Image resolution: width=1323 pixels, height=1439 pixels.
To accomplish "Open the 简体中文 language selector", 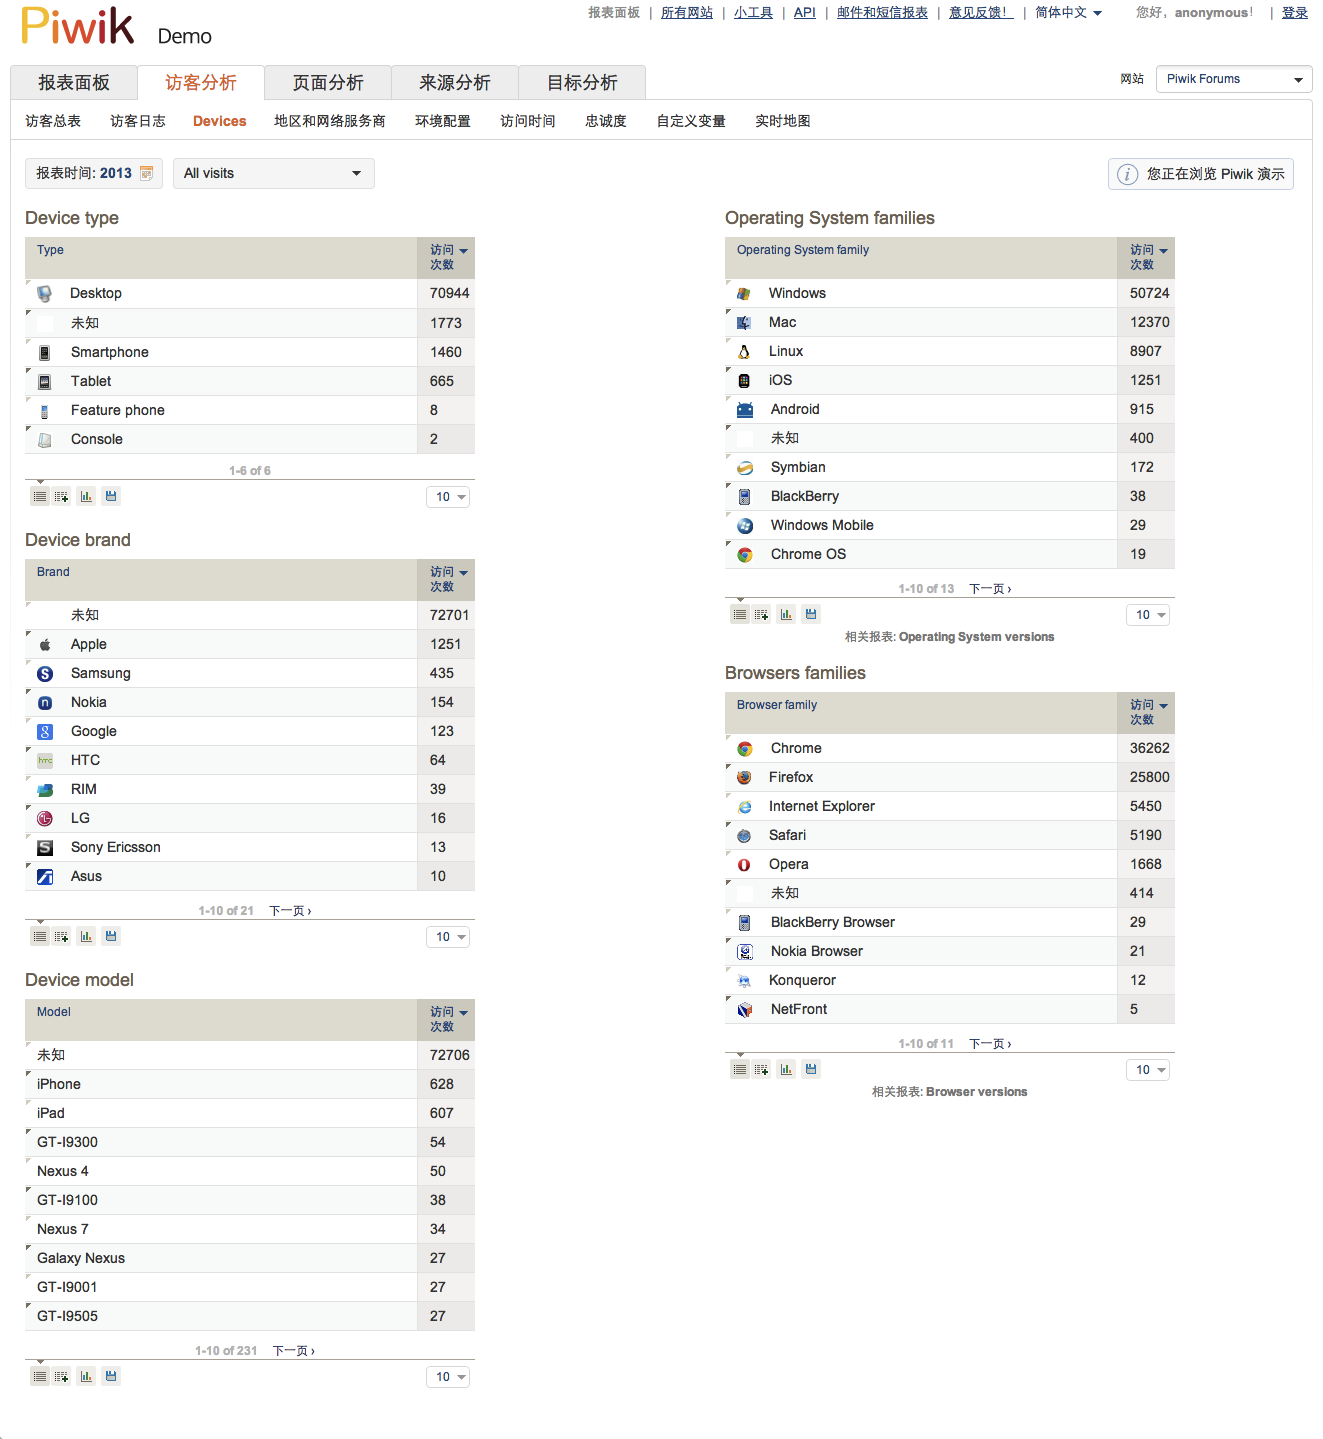I will pos(1068,13).
